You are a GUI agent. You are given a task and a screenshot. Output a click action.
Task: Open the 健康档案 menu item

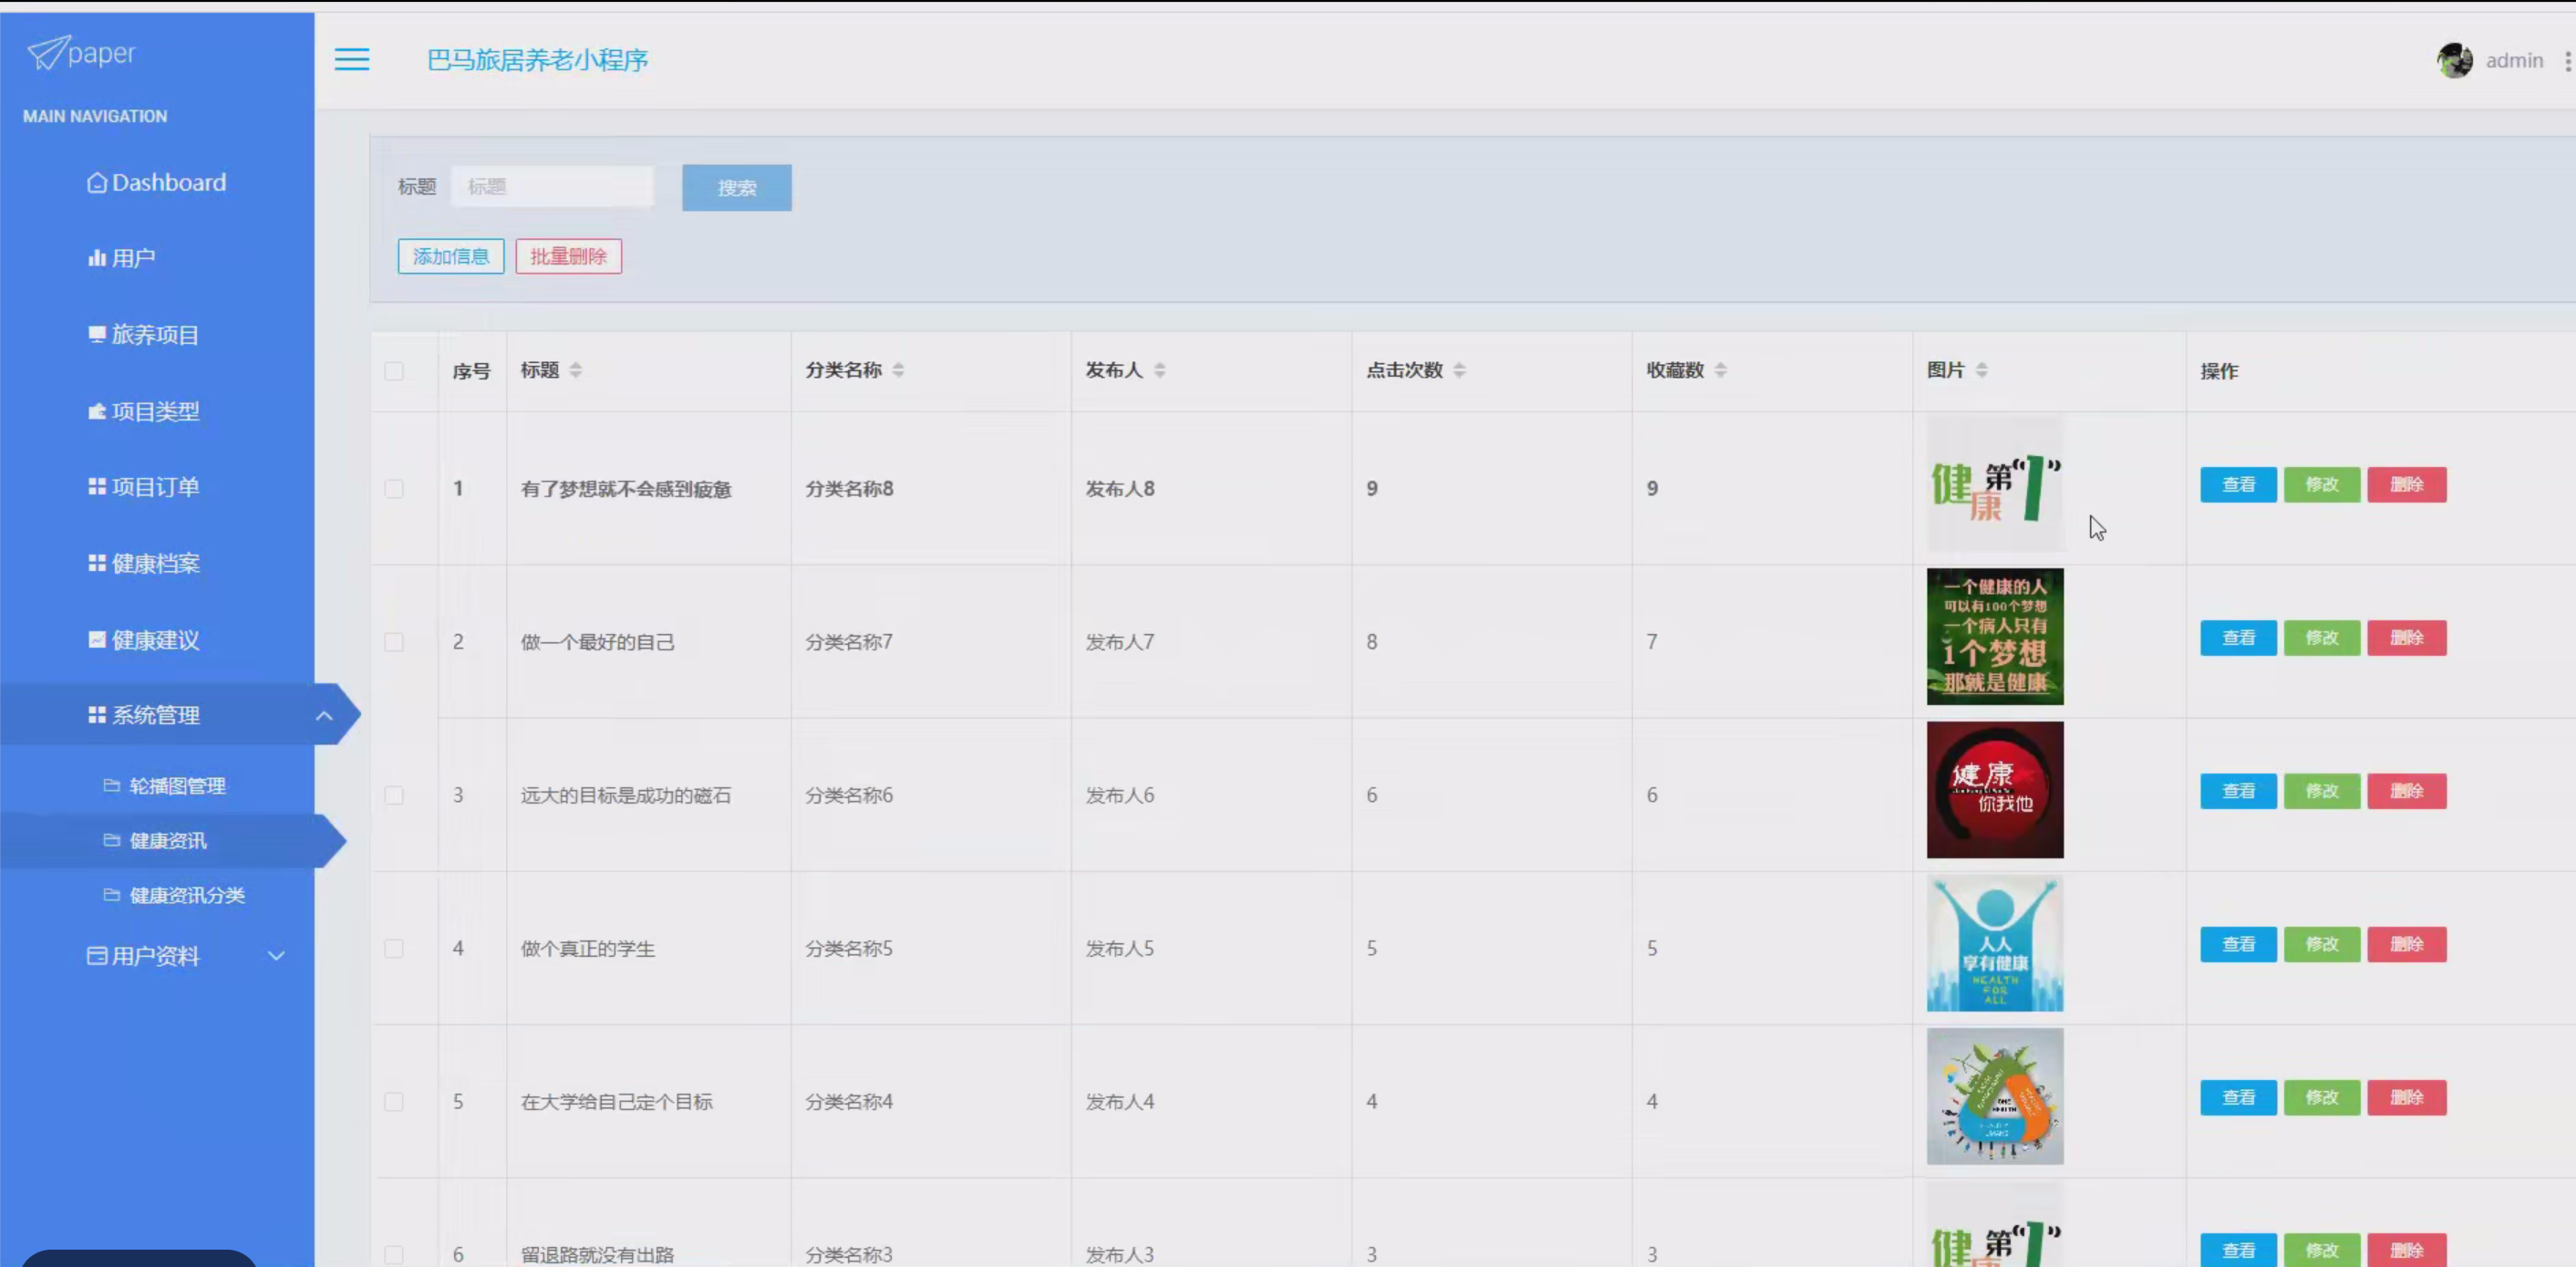(157, 563)
